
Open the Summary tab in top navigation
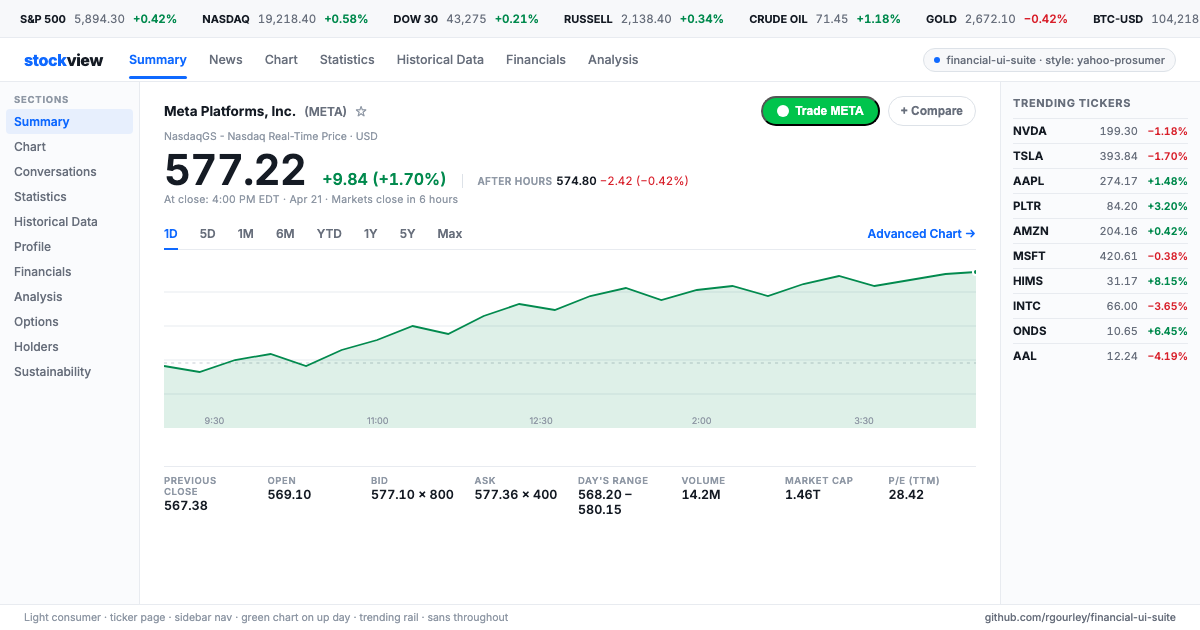(x=158, y=60)
